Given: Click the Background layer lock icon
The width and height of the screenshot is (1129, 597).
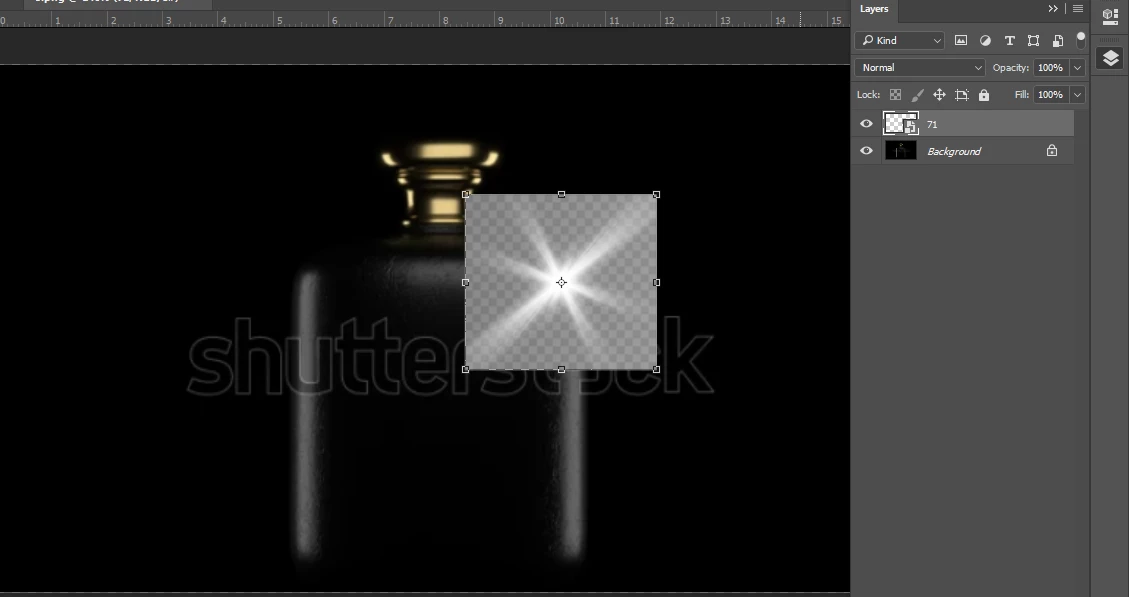Looking at the screenshot, I should [x=1052, y=151].
